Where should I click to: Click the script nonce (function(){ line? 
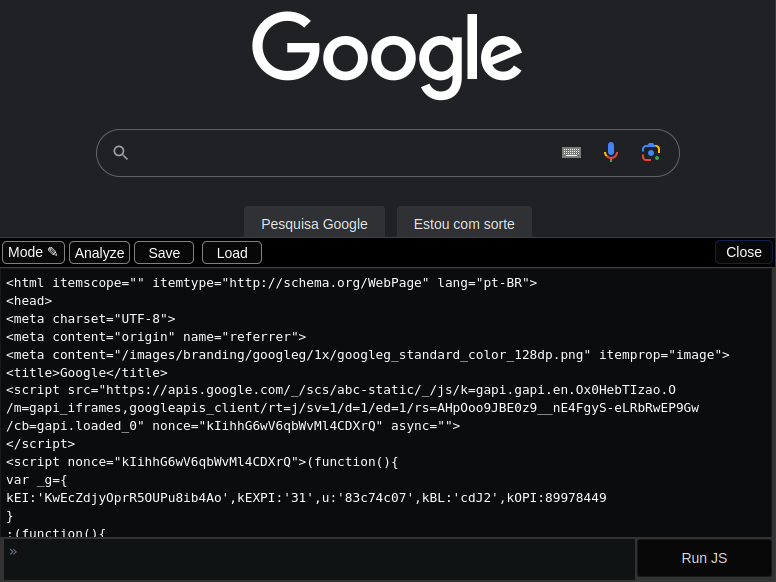coord(202,462)
